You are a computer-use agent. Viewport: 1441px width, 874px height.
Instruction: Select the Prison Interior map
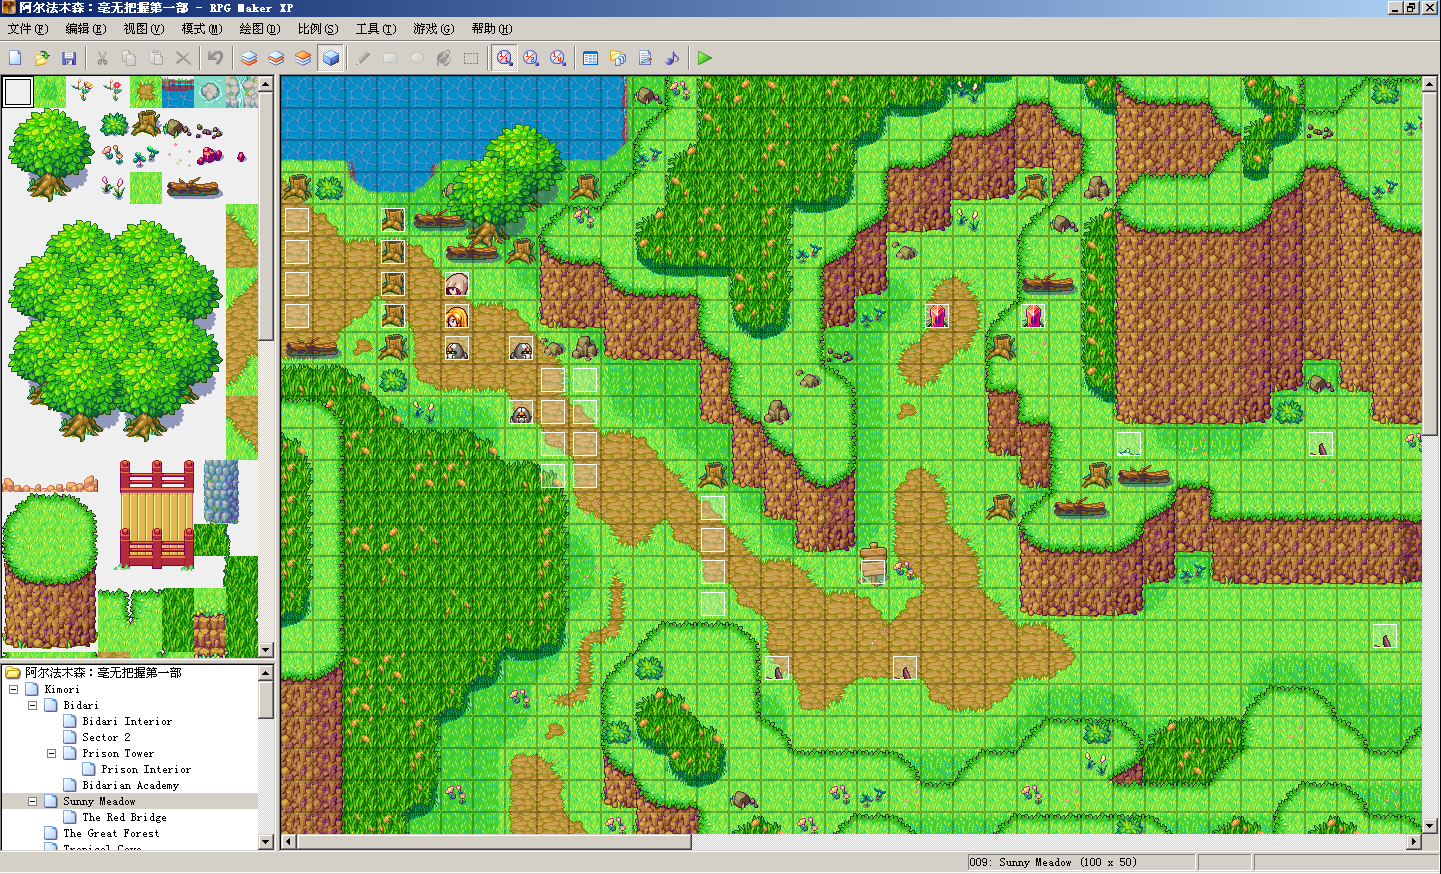[x=146, y=769]
